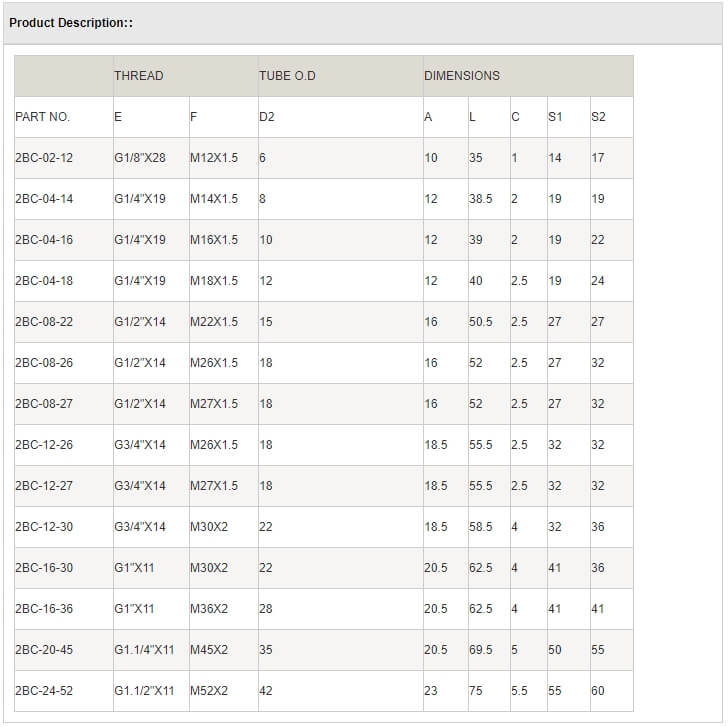Click the G1.1/4"X11 thread cell

[x=144, y=650]
